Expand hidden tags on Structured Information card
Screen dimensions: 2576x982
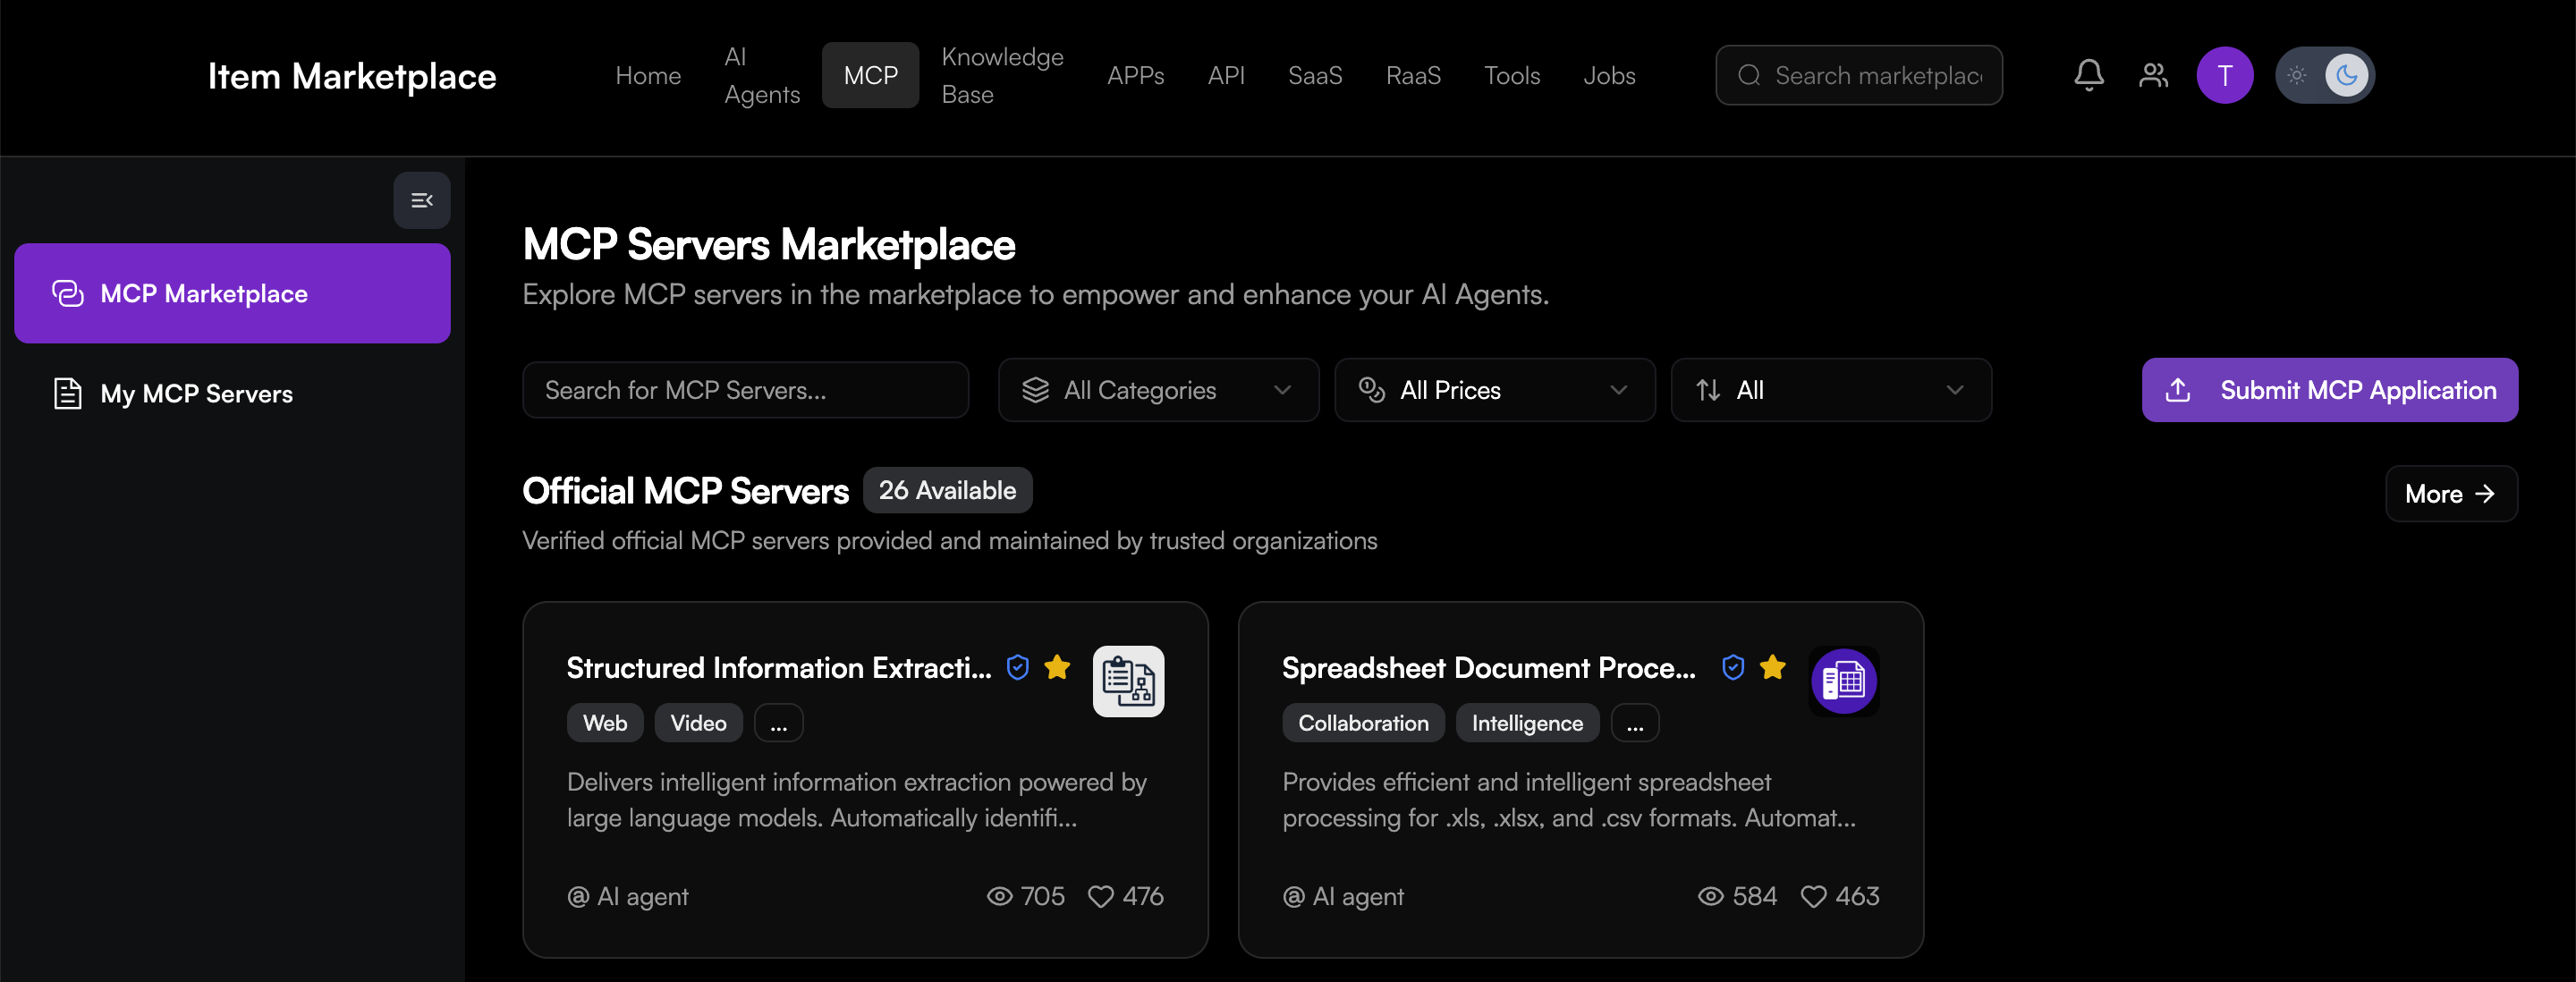(x=778, y=723)
